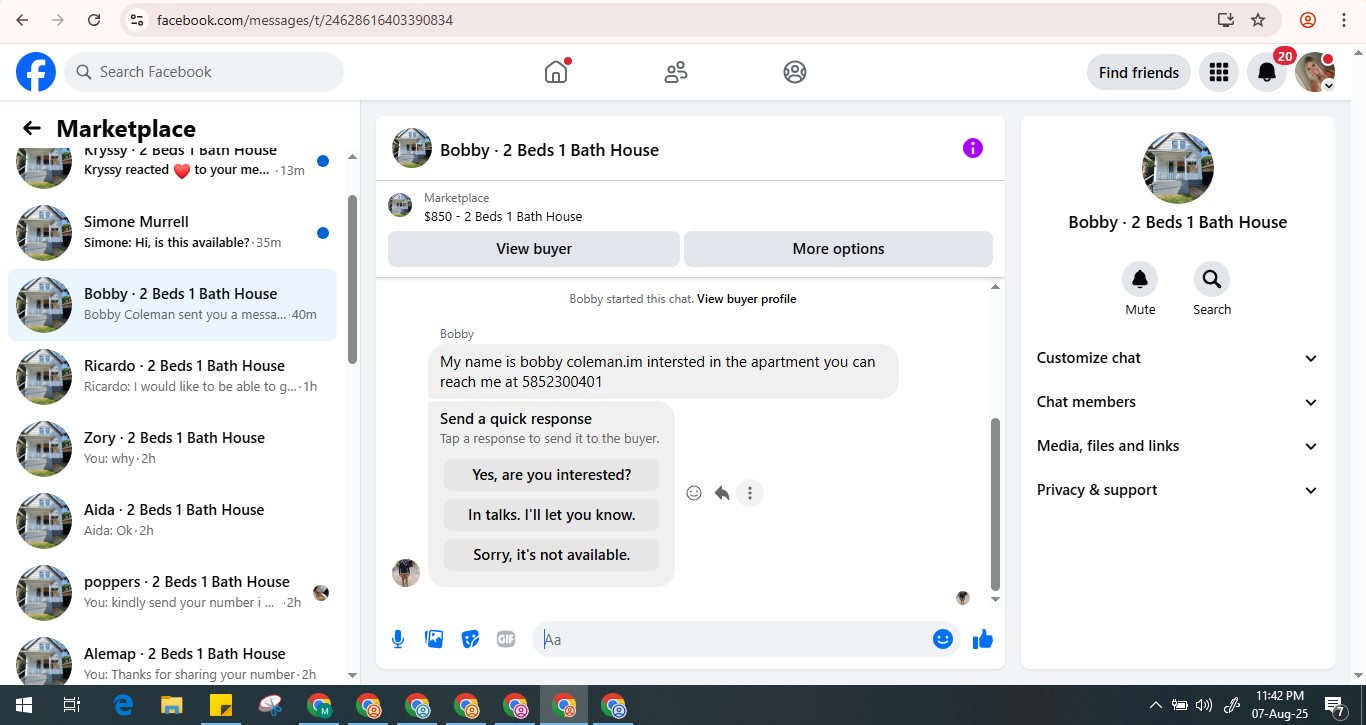Reload the page in browser
This screenshot has width=1366, height=725.
click(x=93, y=20)
